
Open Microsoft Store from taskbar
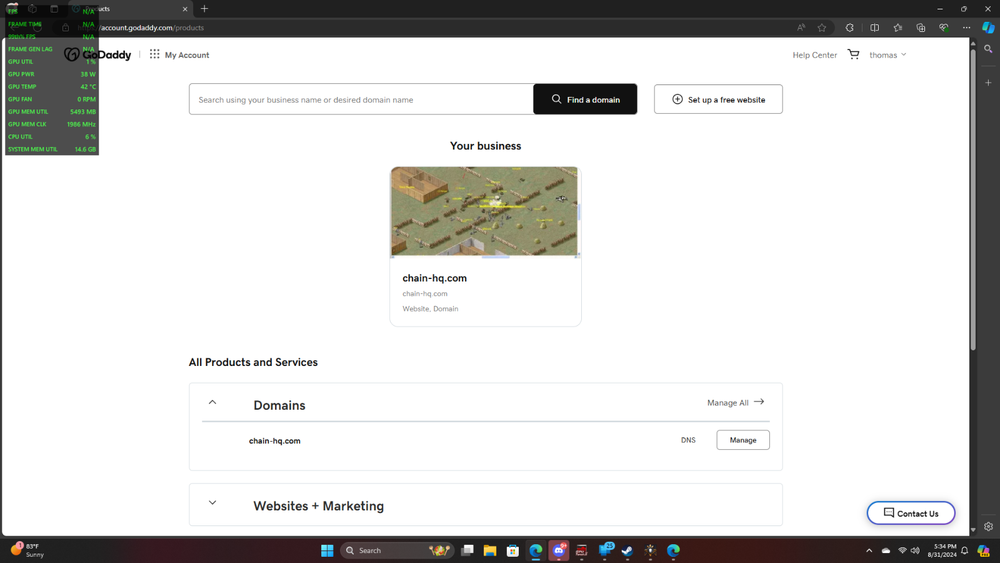pyautogui.click(x=513, y=550)
